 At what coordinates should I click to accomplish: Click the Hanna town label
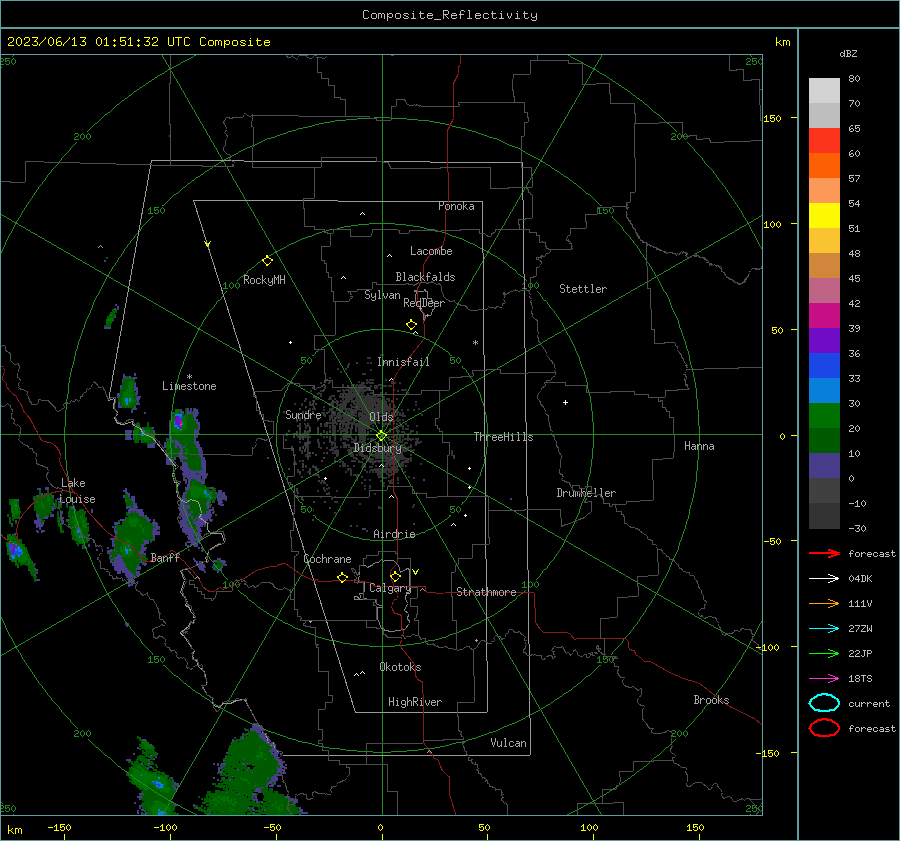[699, 446]
